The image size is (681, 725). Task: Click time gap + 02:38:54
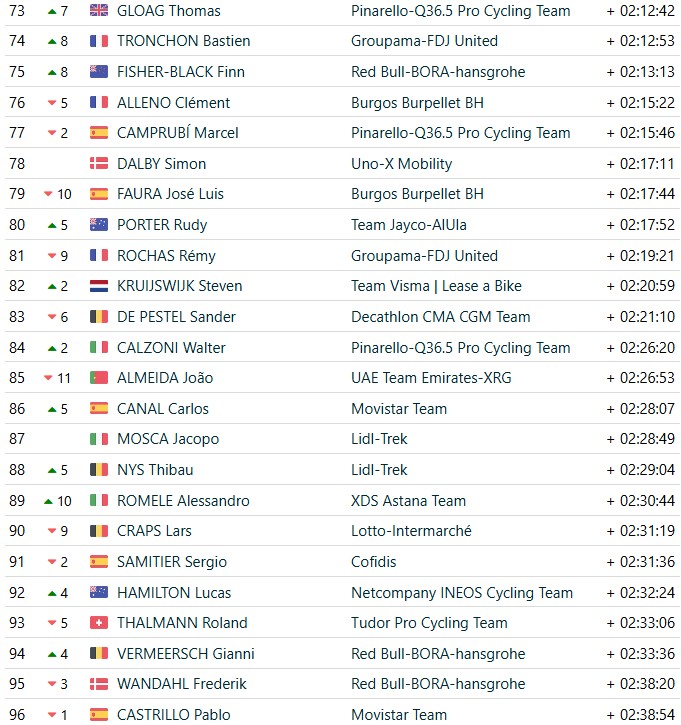point(640,714)
